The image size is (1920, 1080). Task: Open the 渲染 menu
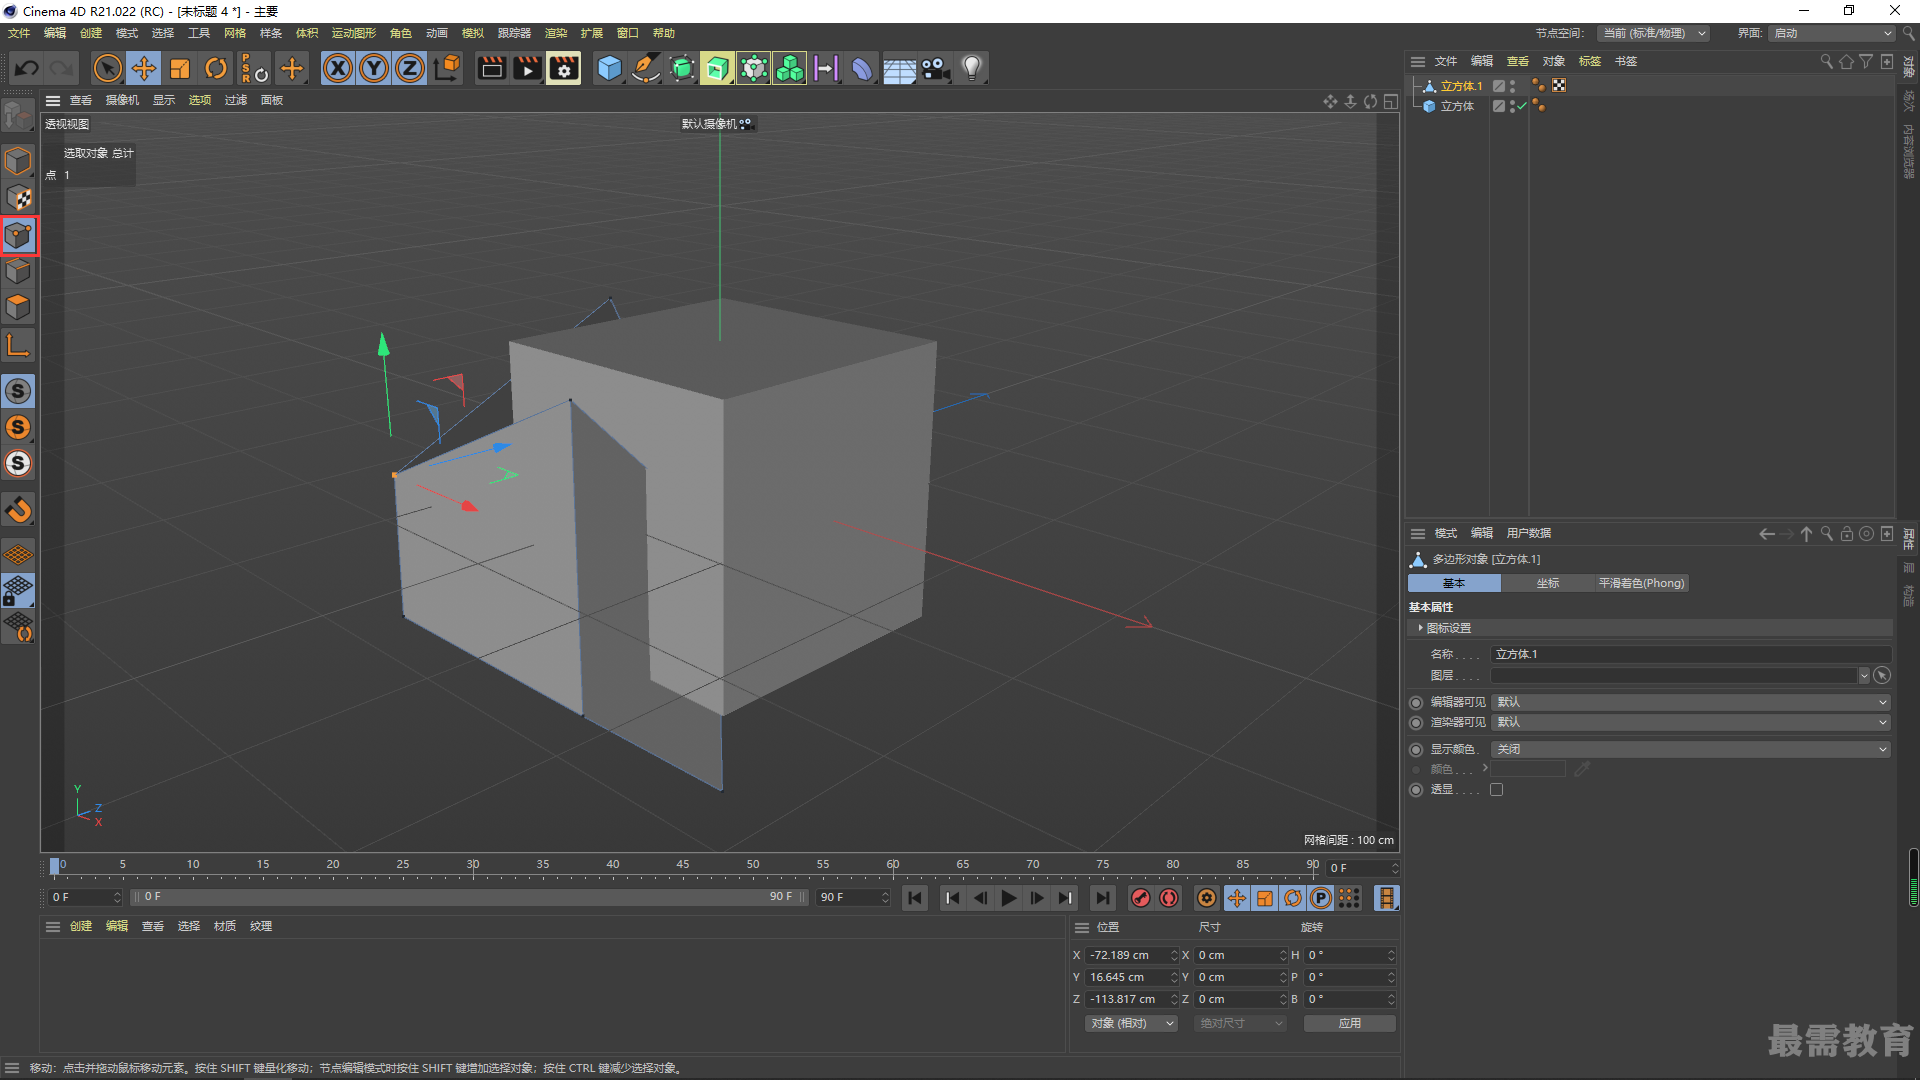556,33
